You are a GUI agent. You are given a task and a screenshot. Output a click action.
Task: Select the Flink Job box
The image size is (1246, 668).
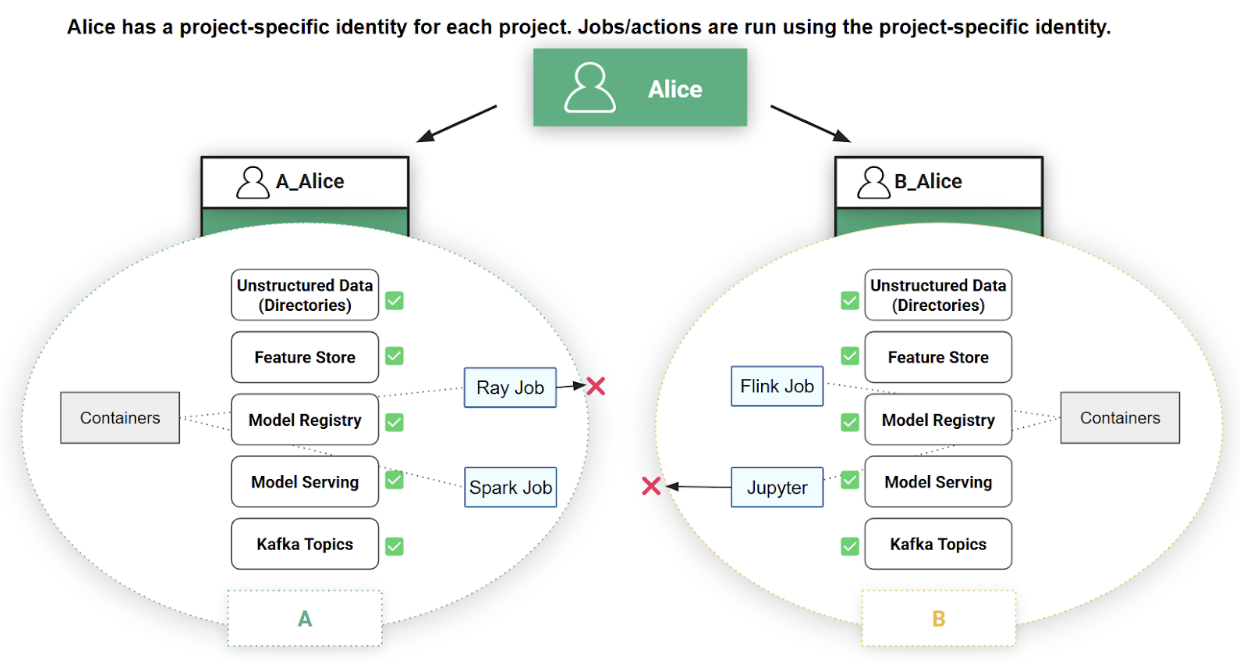pyautogui.click(x=777, y=386)
